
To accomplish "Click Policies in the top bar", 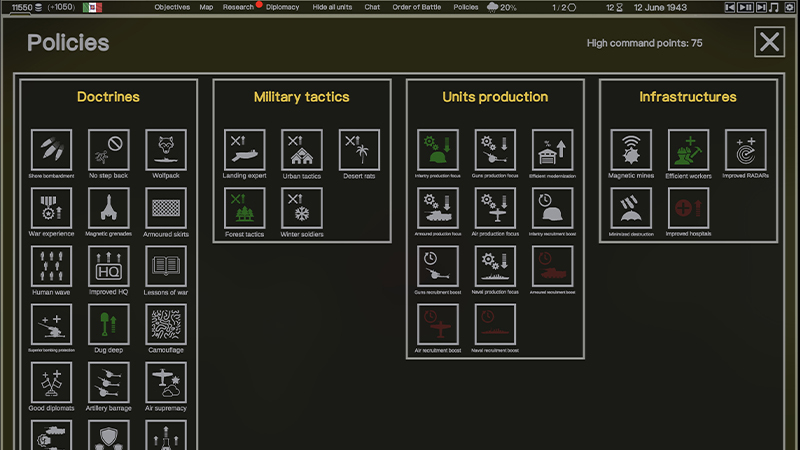I will tap(466, 7).
